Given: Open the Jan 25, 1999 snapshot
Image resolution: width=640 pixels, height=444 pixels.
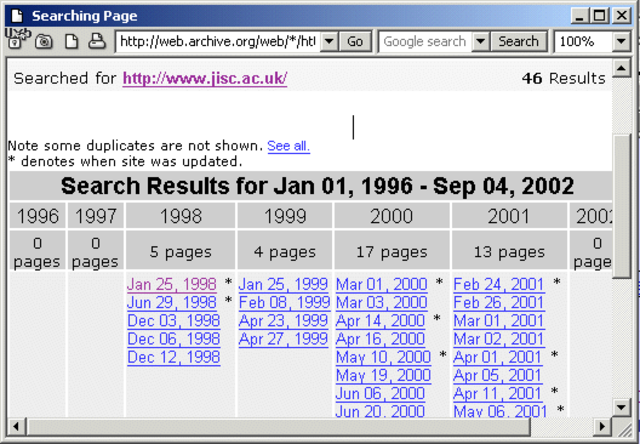Looking at the screenshot, I should pyautogui.click(x=283, y=284).
